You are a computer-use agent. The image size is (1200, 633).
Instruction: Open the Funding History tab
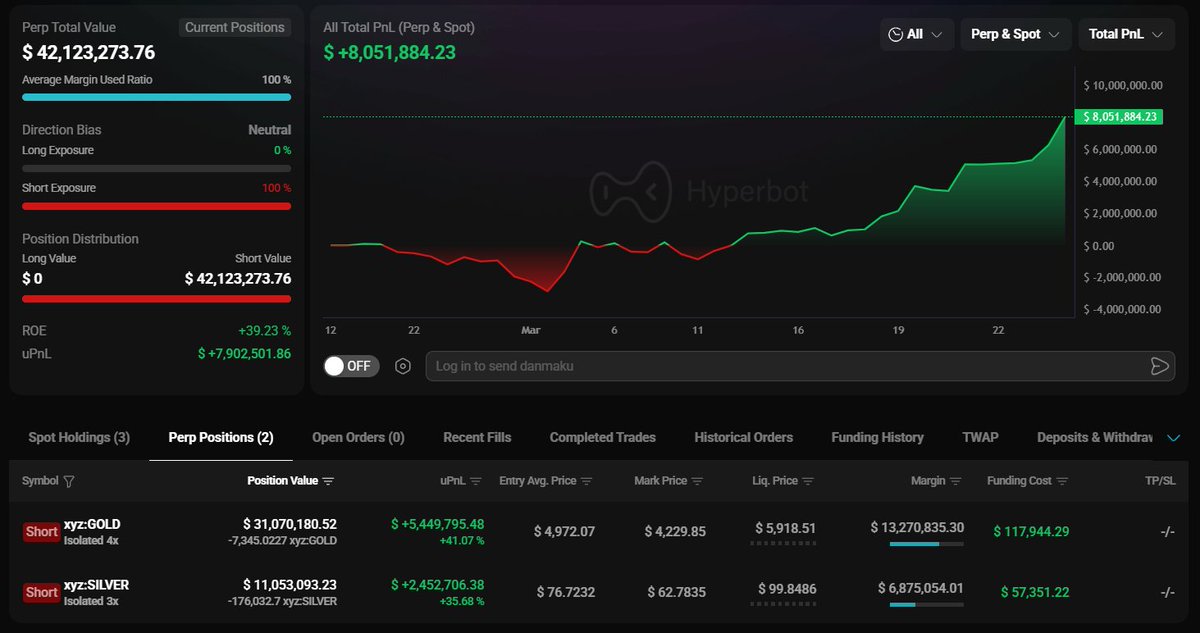(877, 437)
